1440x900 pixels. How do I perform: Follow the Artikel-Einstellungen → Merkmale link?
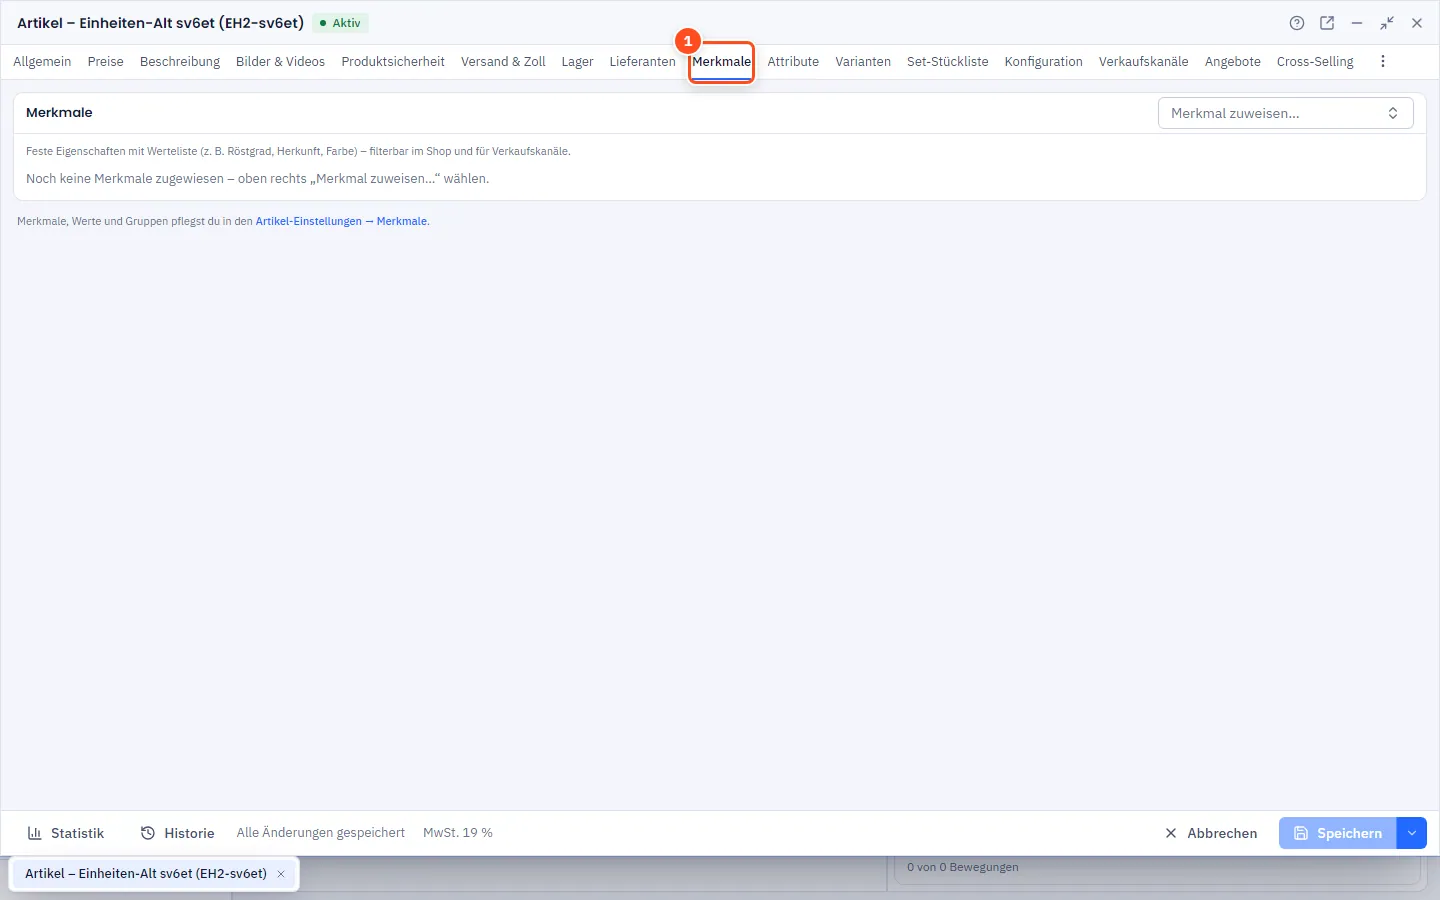pyautogui.click(x=342, y=221)
